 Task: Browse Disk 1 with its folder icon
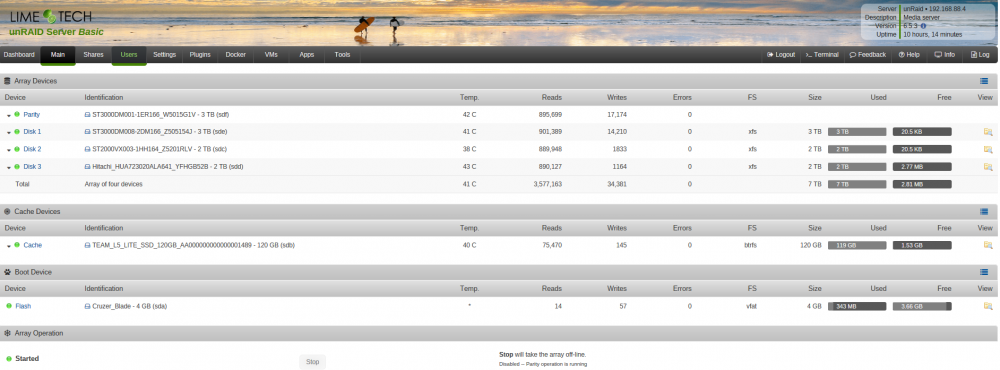click(988, 132)
